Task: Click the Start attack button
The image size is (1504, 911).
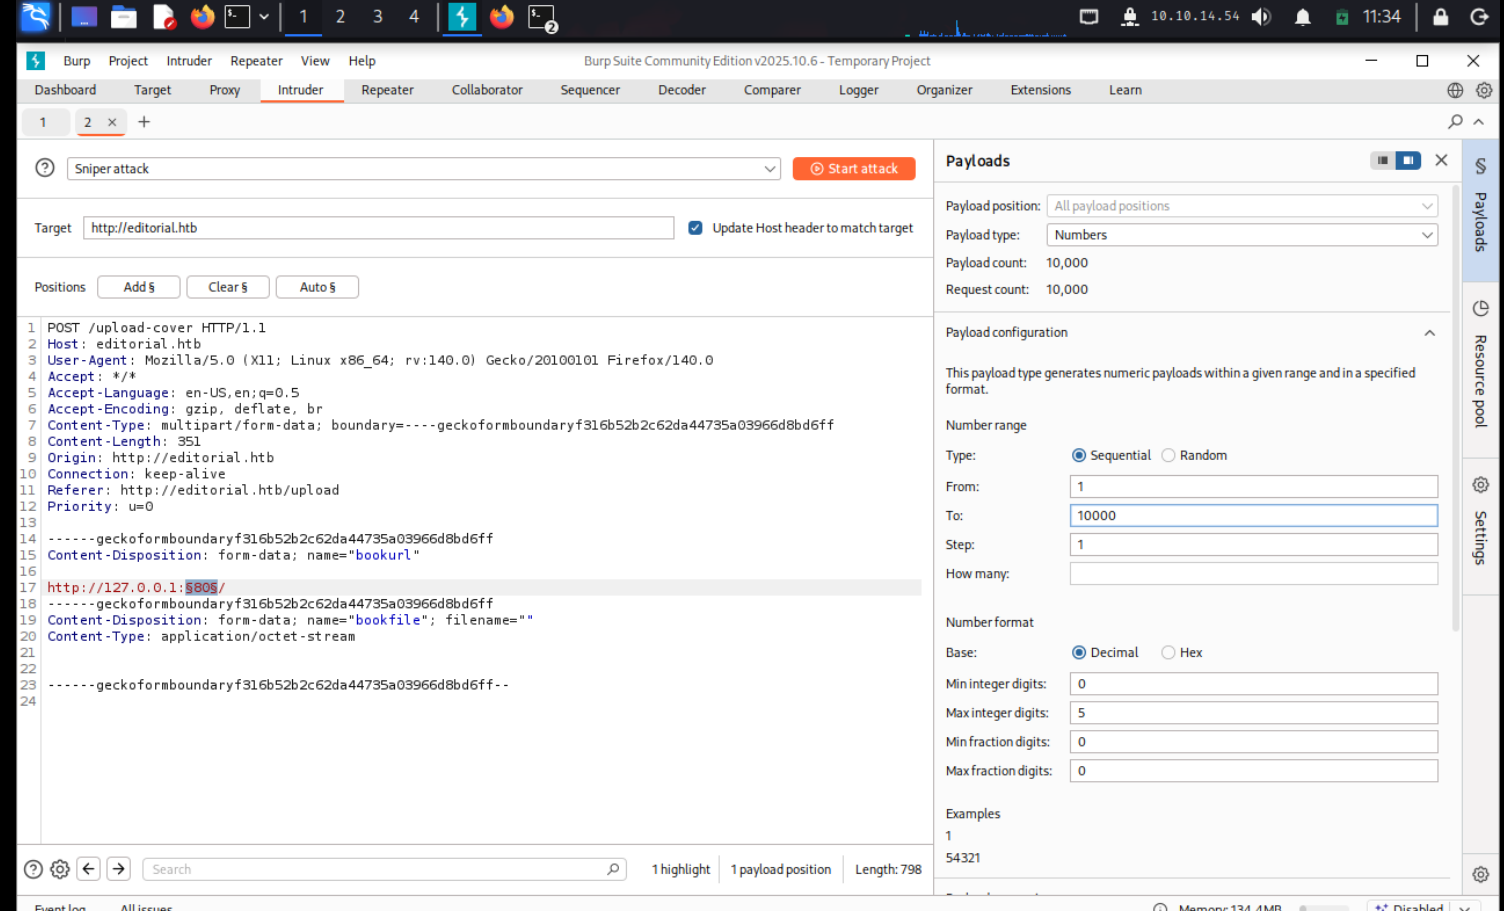Action: pyautogui.click(x=854, y=169)
